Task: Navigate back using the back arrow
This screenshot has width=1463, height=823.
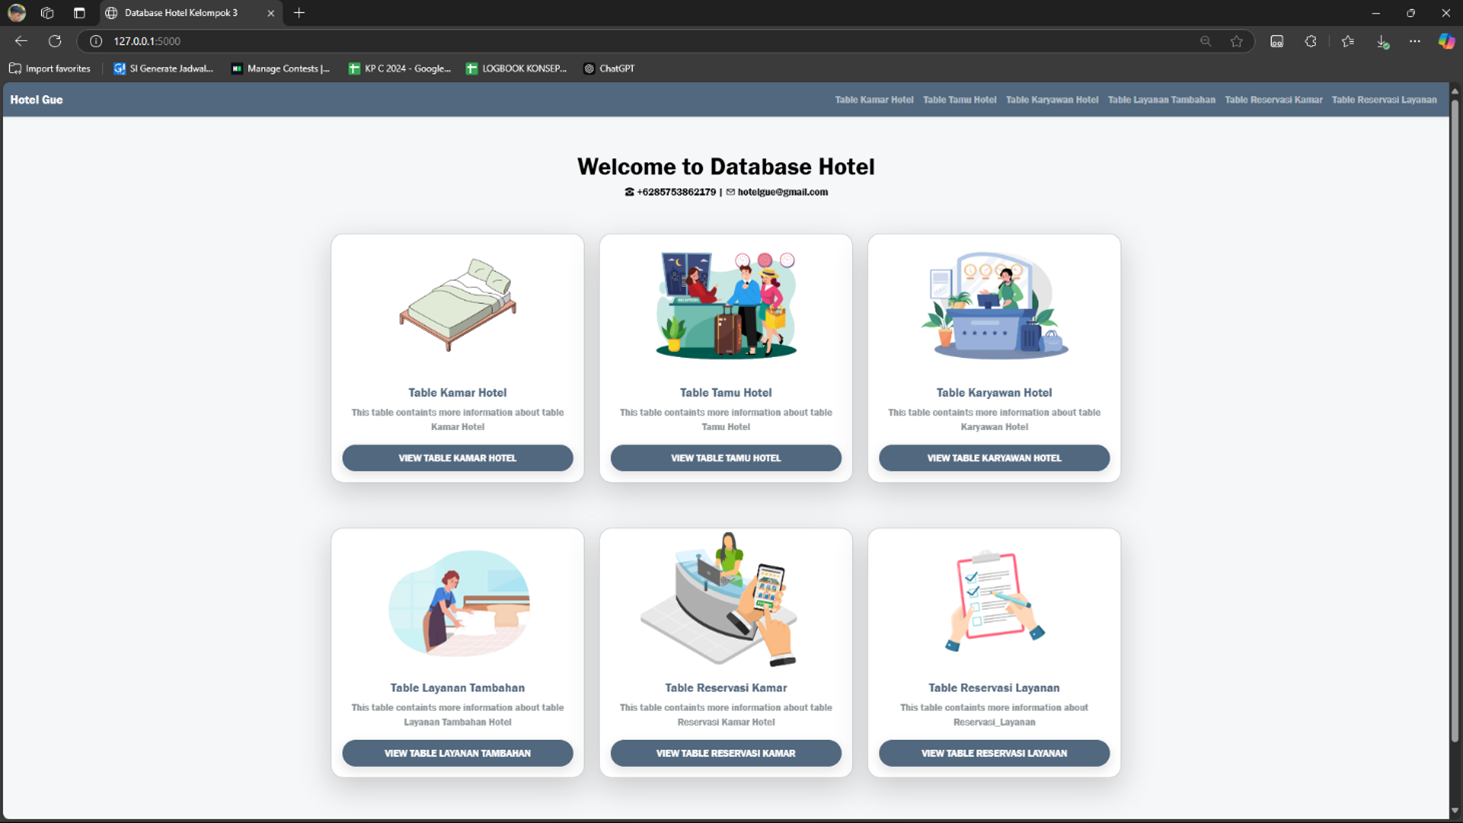Action: pos(20,41)
